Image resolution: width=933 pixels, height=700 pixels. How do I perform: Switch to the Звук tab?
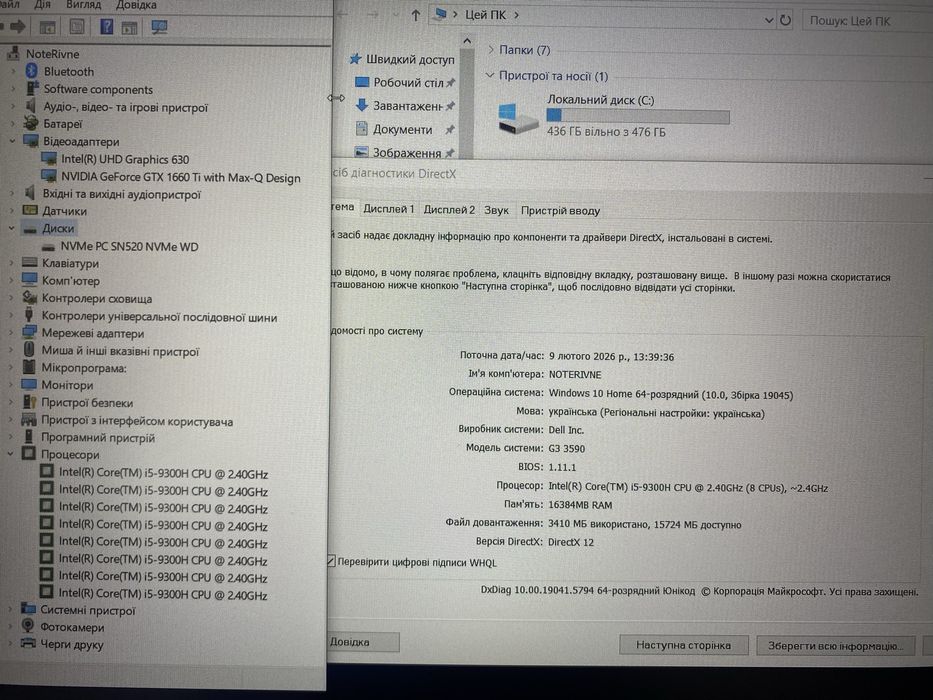coord(496,210)
